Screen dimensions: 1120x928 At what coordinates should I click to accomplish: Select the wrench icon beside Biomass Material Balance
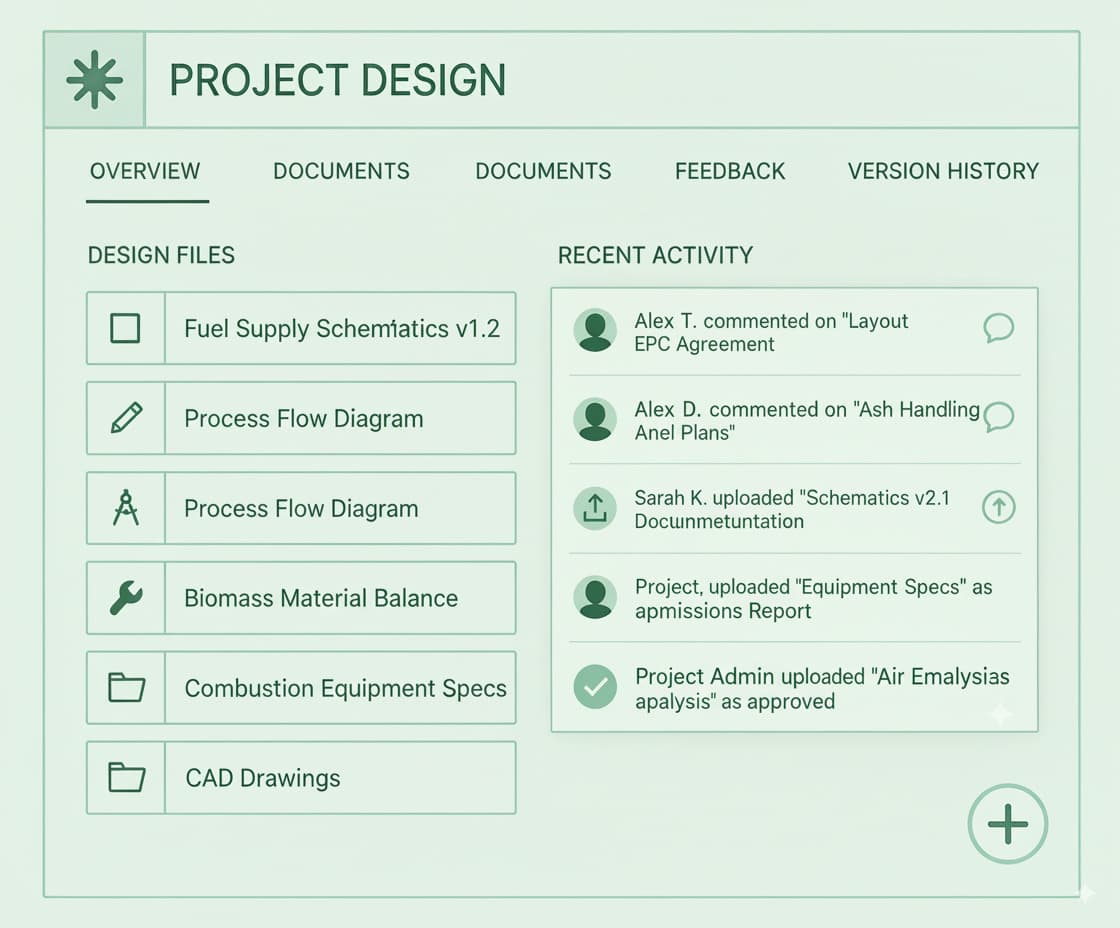click(x=125, y=598)
